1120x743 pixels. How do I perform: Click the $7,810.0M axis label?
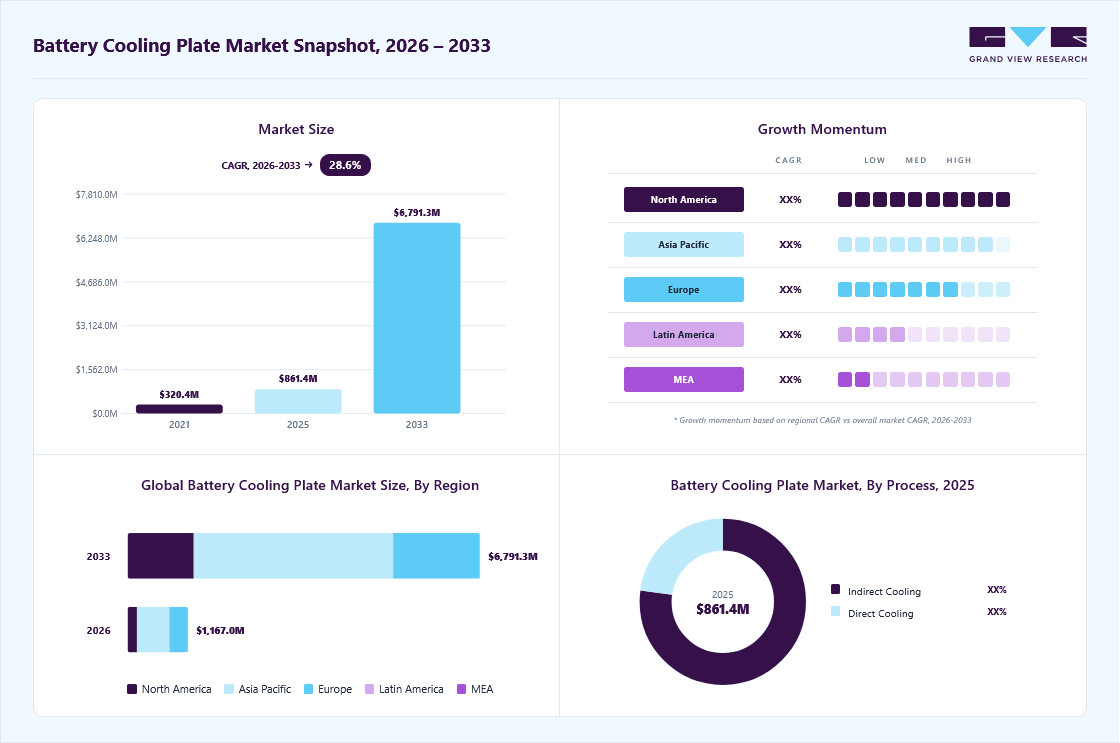pos(96,194)
